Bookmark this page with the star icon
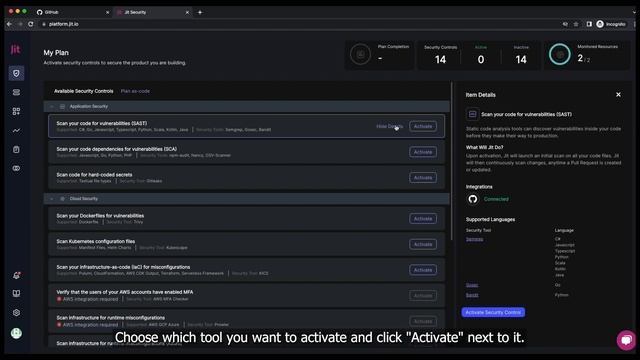The width and height of the screenshot is (640, 360). [576, 24]
